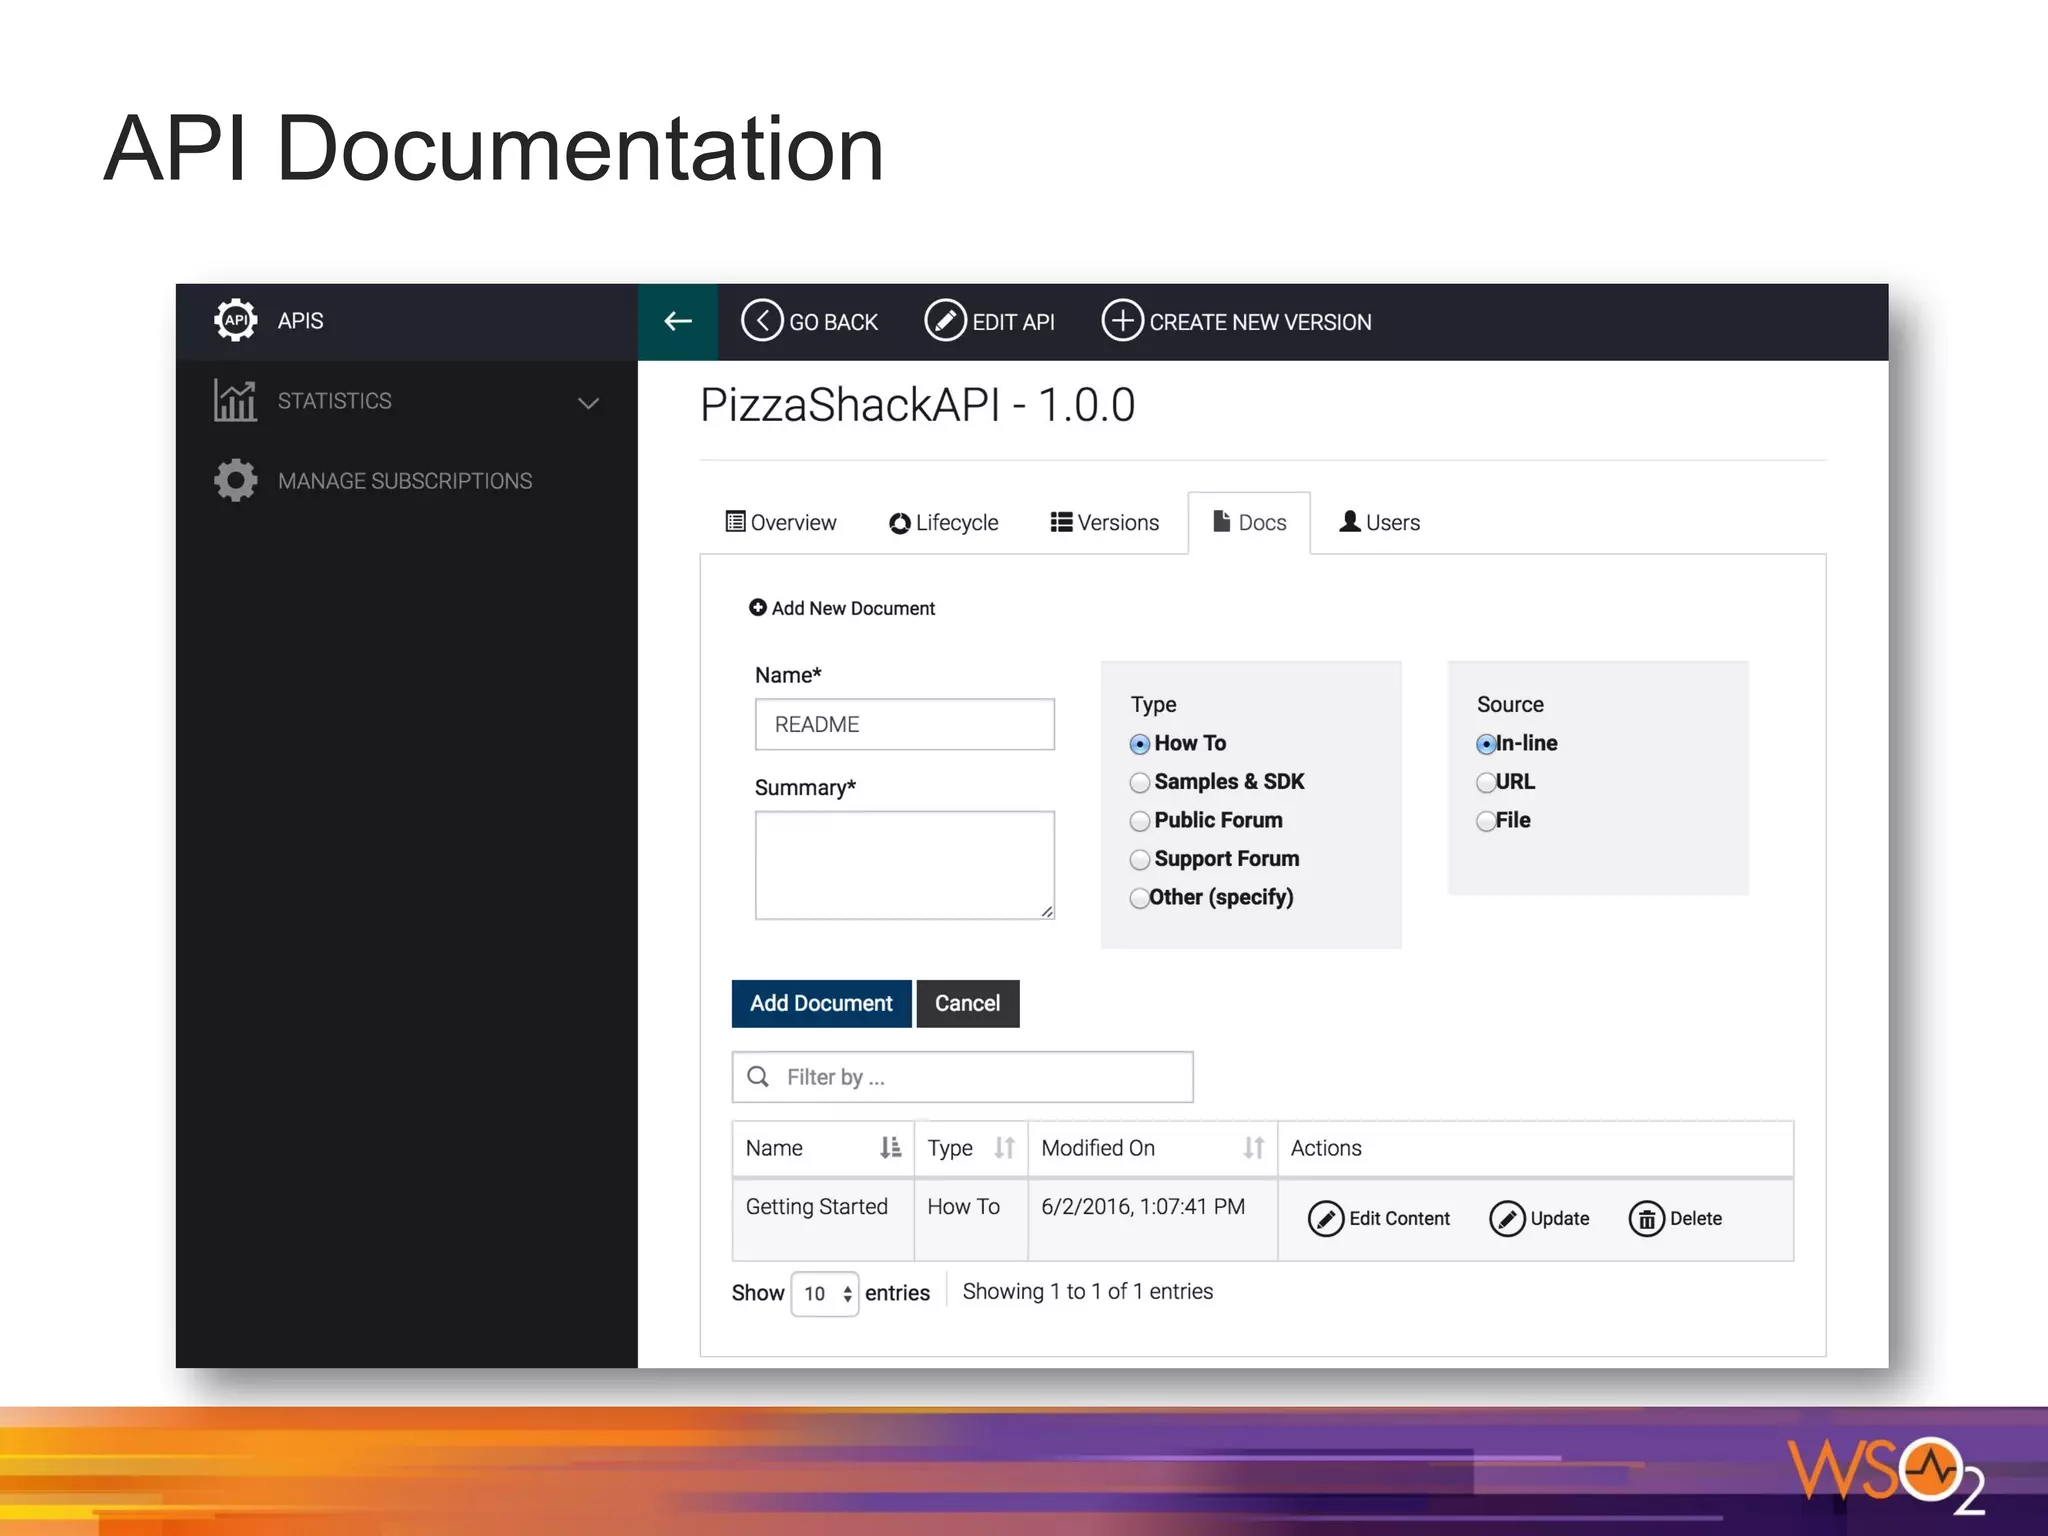This screenshot has width=2048, height=1536.
Task: Click the Delete trash icon
Action: click(1647, 1219)
